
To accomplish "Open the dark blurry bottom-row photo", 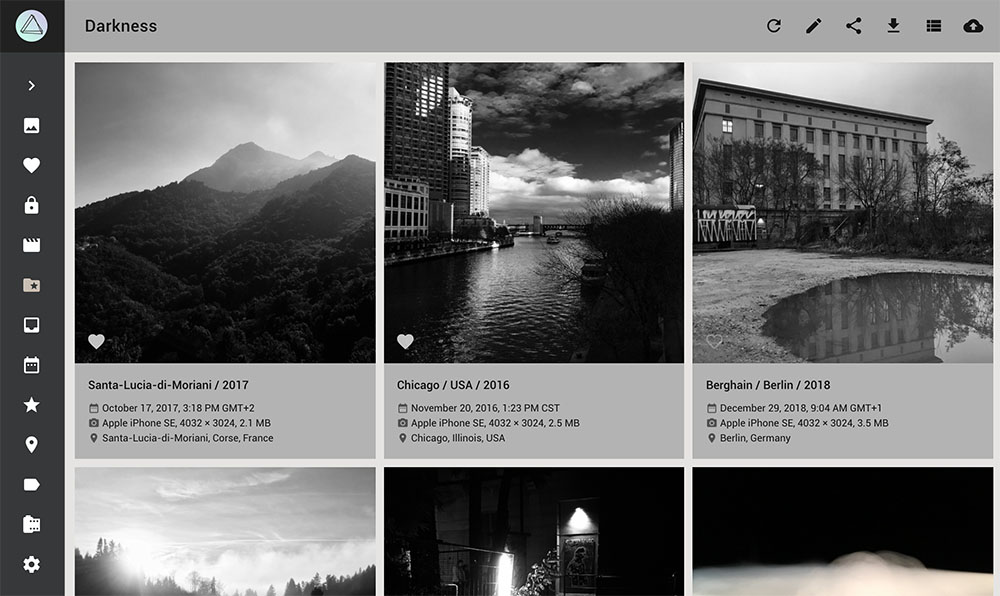I will click(x=842, y=532).
